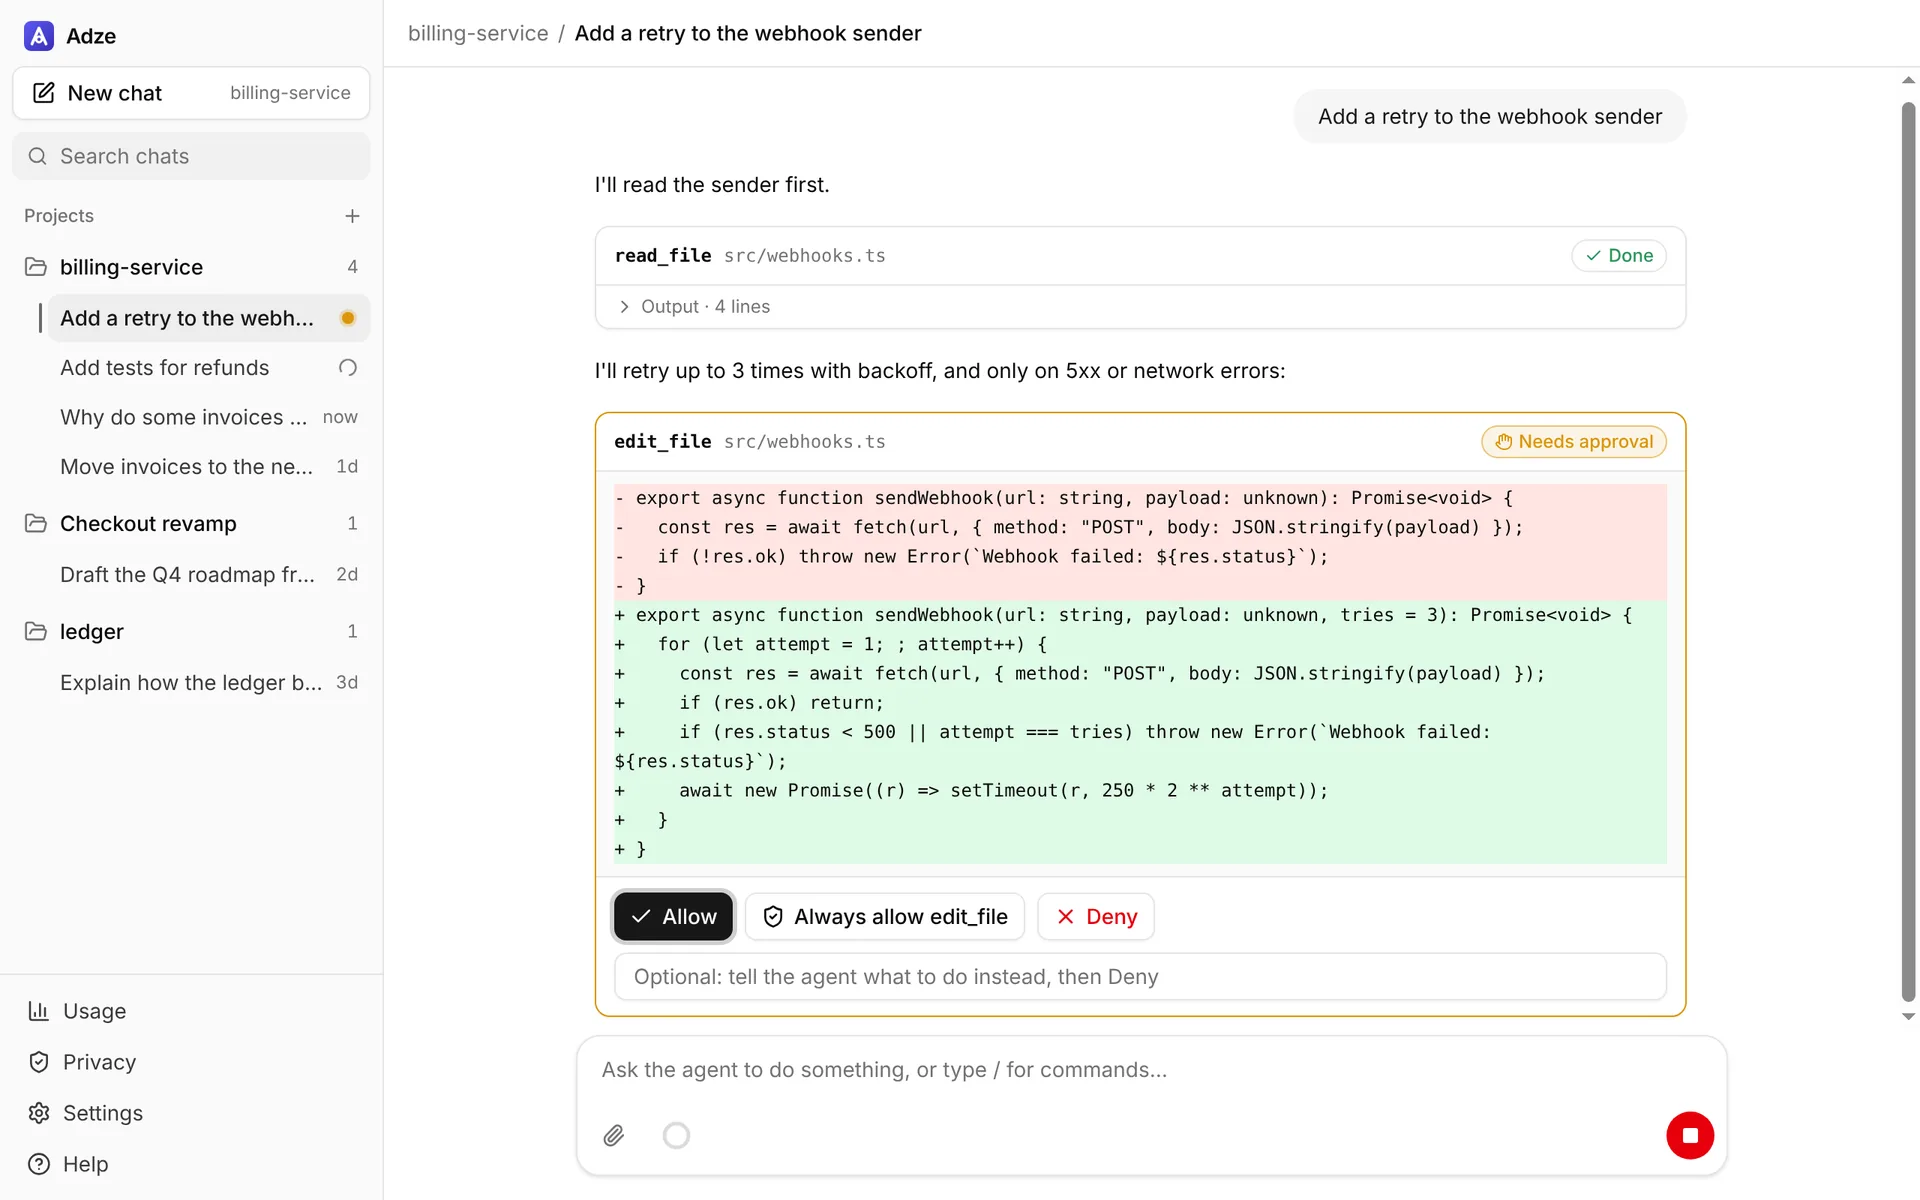Click billing-service in the breadcrumb
1920x1200 pixels.
[x=478, y=33]
